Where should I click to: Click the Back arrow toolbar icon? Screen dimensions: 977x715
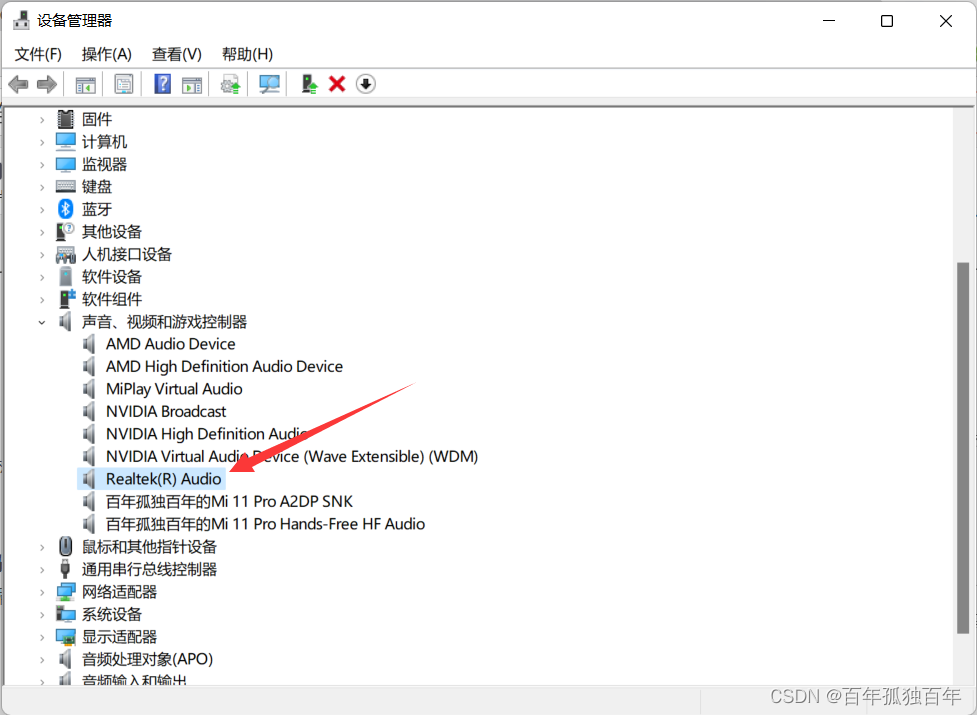[18, 84]
